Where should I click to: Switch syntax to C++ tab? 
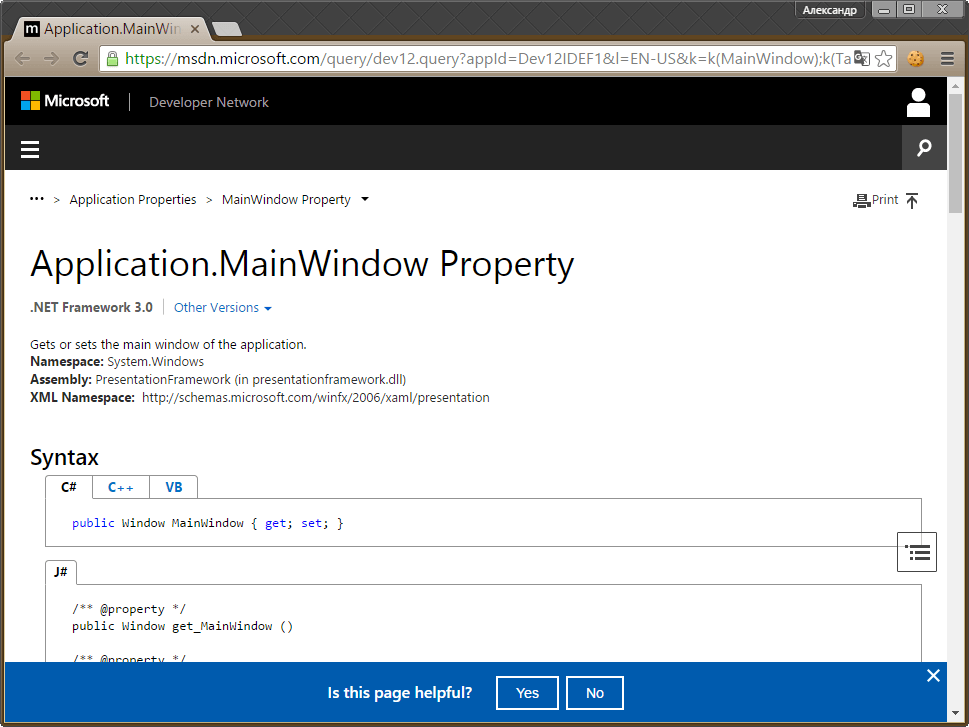tap(121, 487)
